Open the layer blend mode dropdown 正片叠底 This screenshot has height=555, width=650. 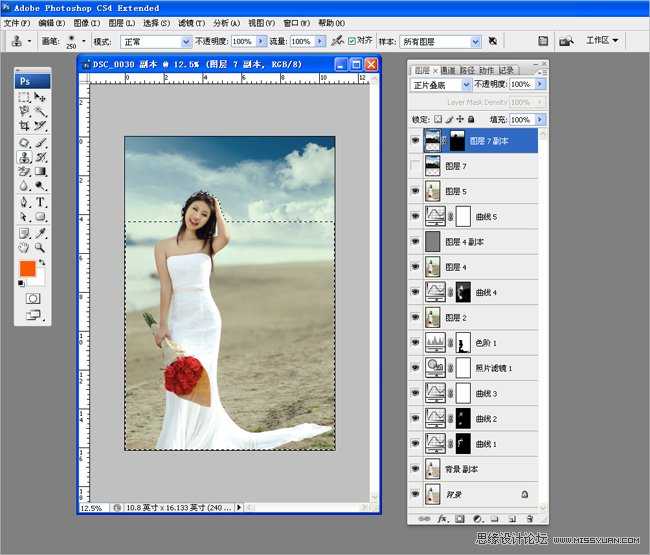point(441,85)
